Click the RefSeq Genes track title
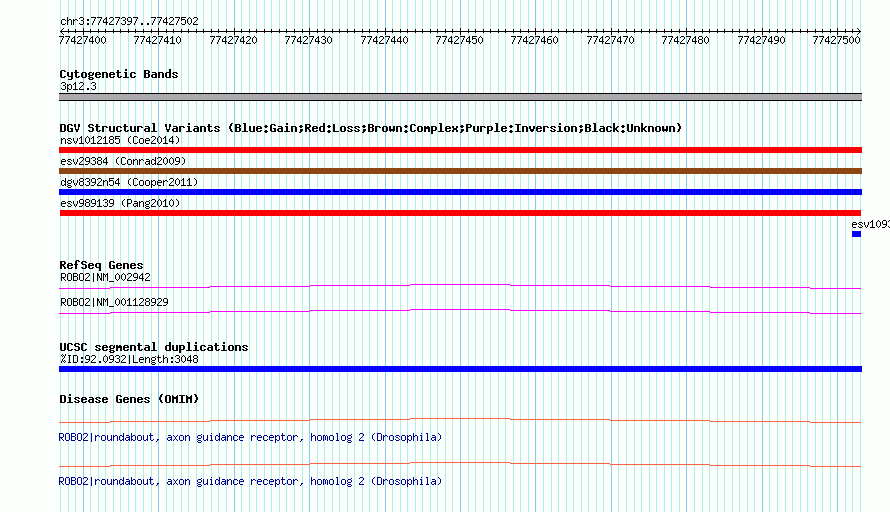Viewport: 890px width, 512px height. pos(101,265)
